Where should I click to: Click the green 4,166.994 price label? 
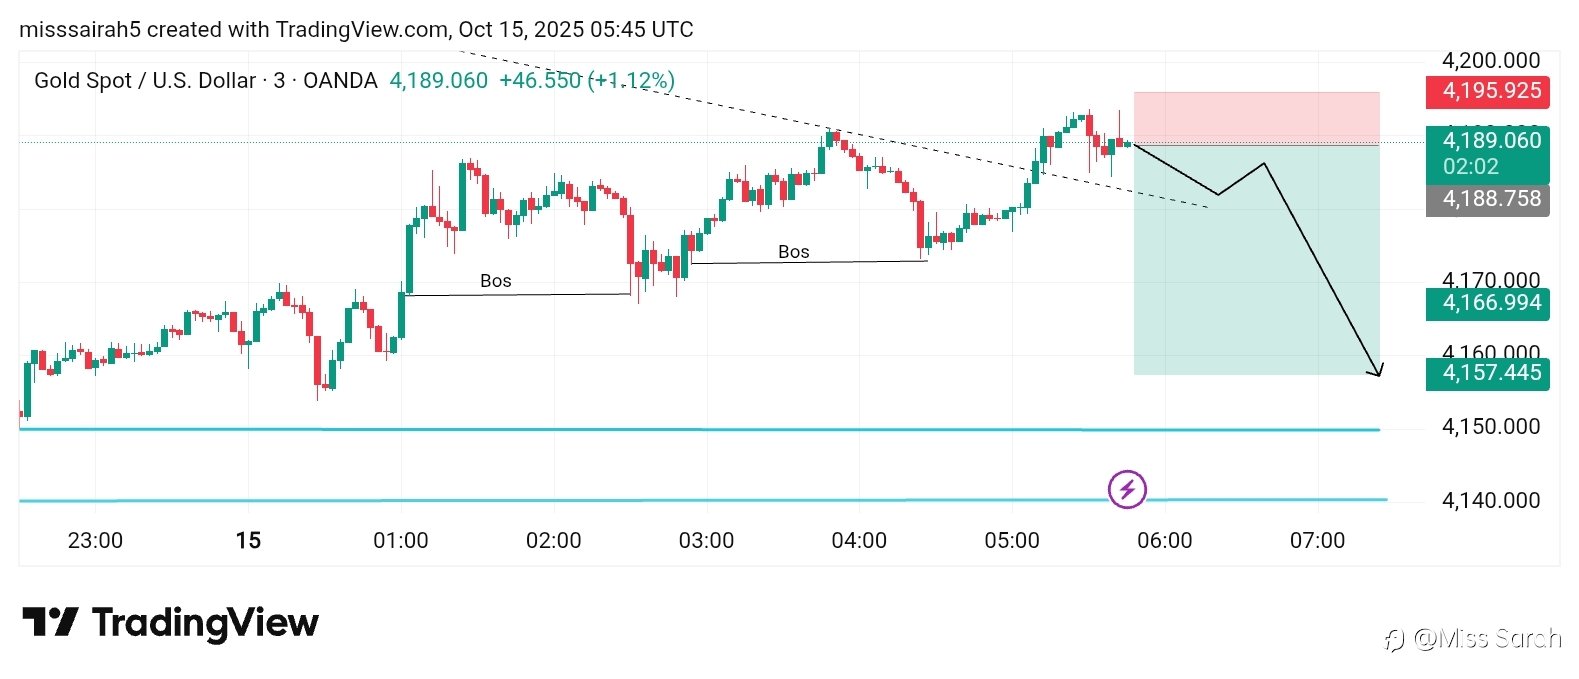click(1487, 303)
